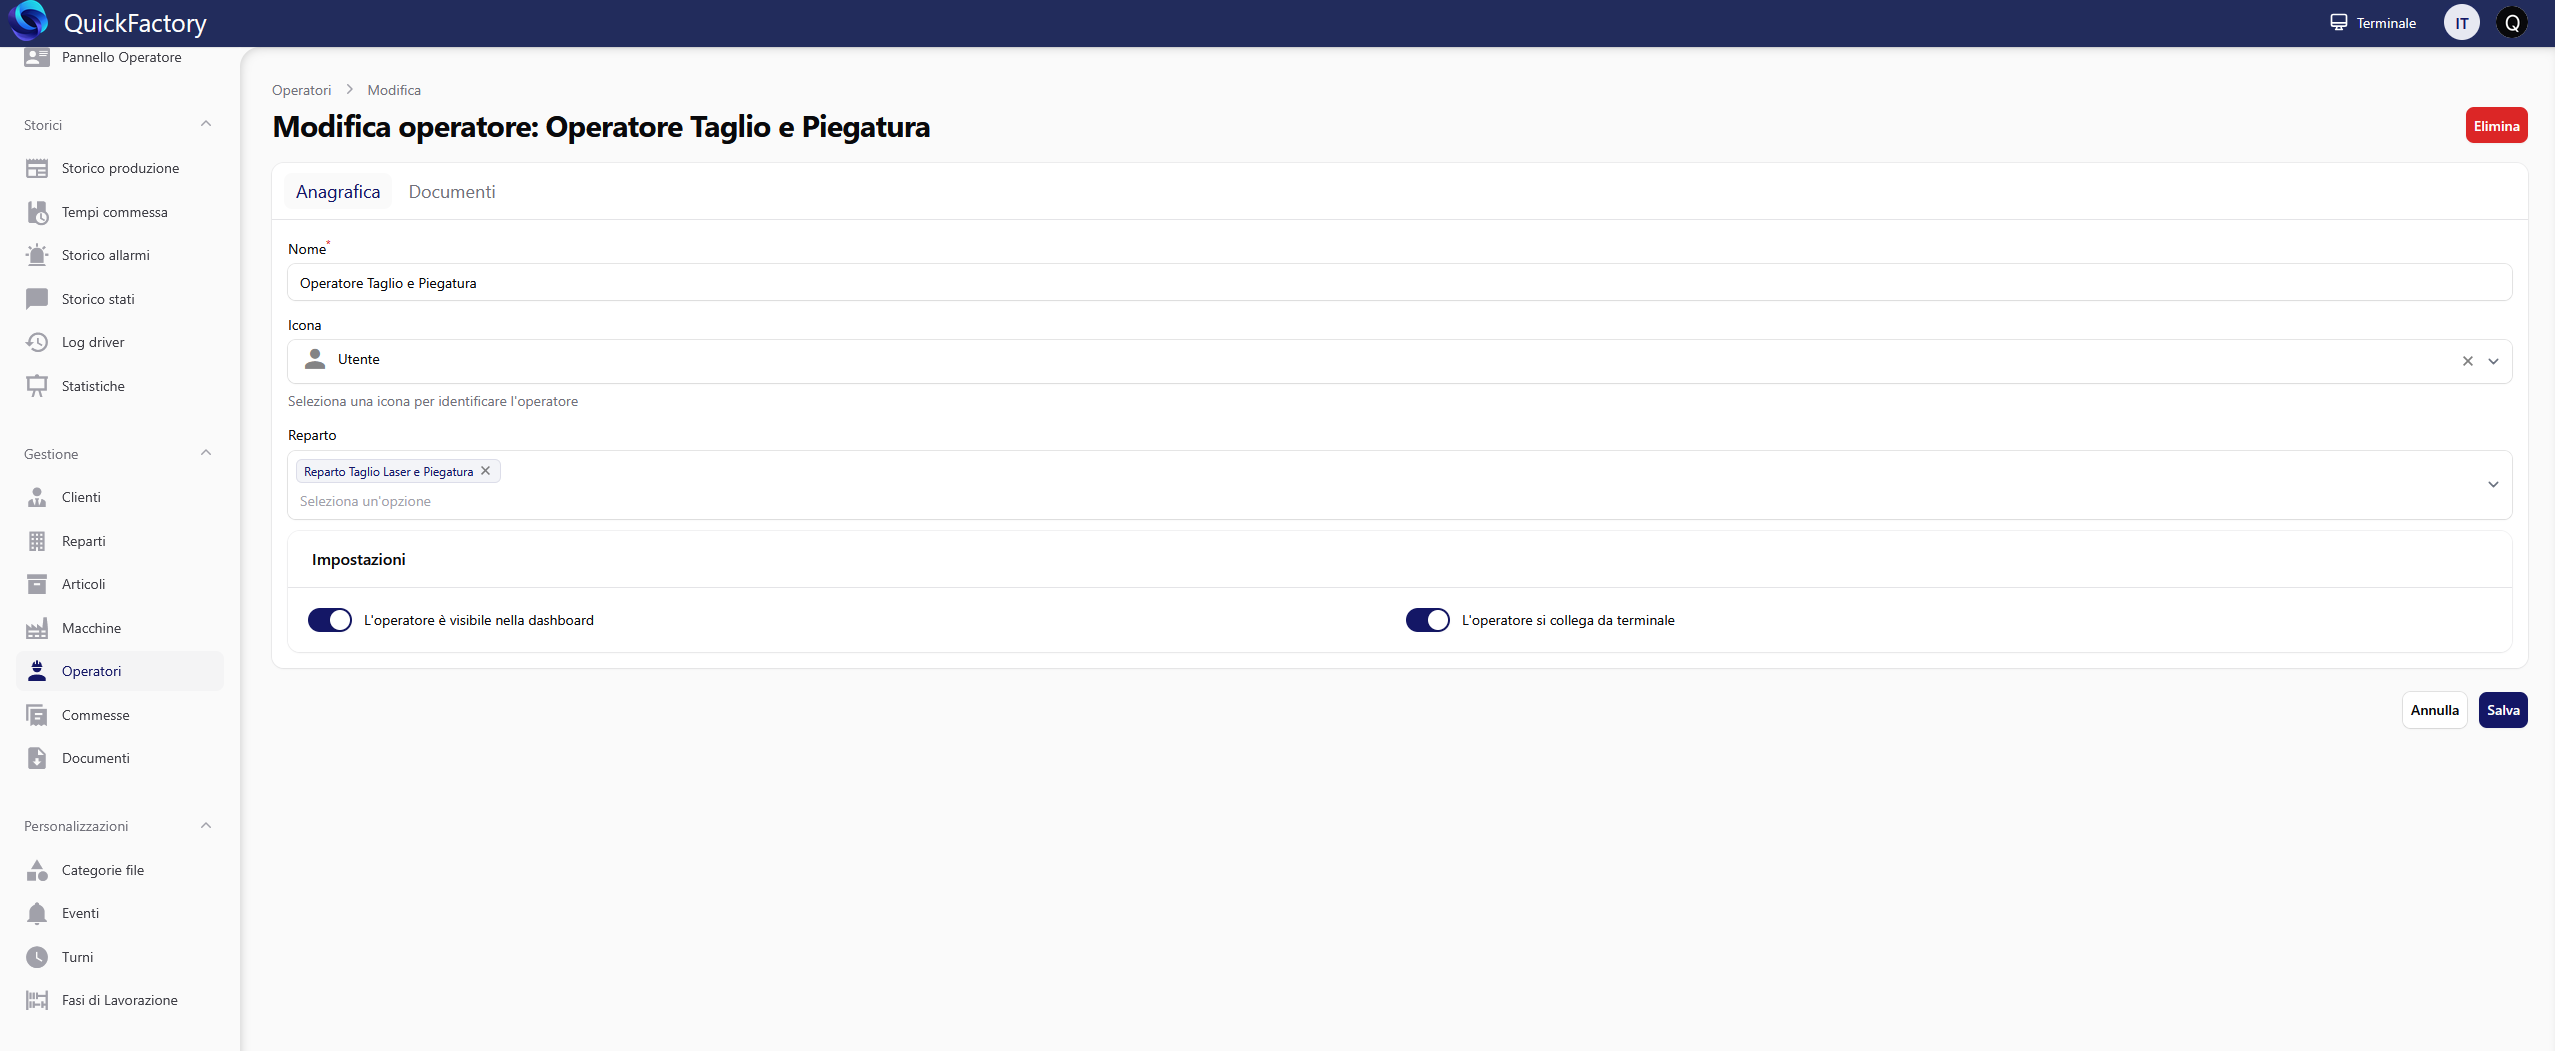Screen dimensions: 2555x1051
Task: Open Statistiche via its presentation icon
Action: click(x=37, y=386)
